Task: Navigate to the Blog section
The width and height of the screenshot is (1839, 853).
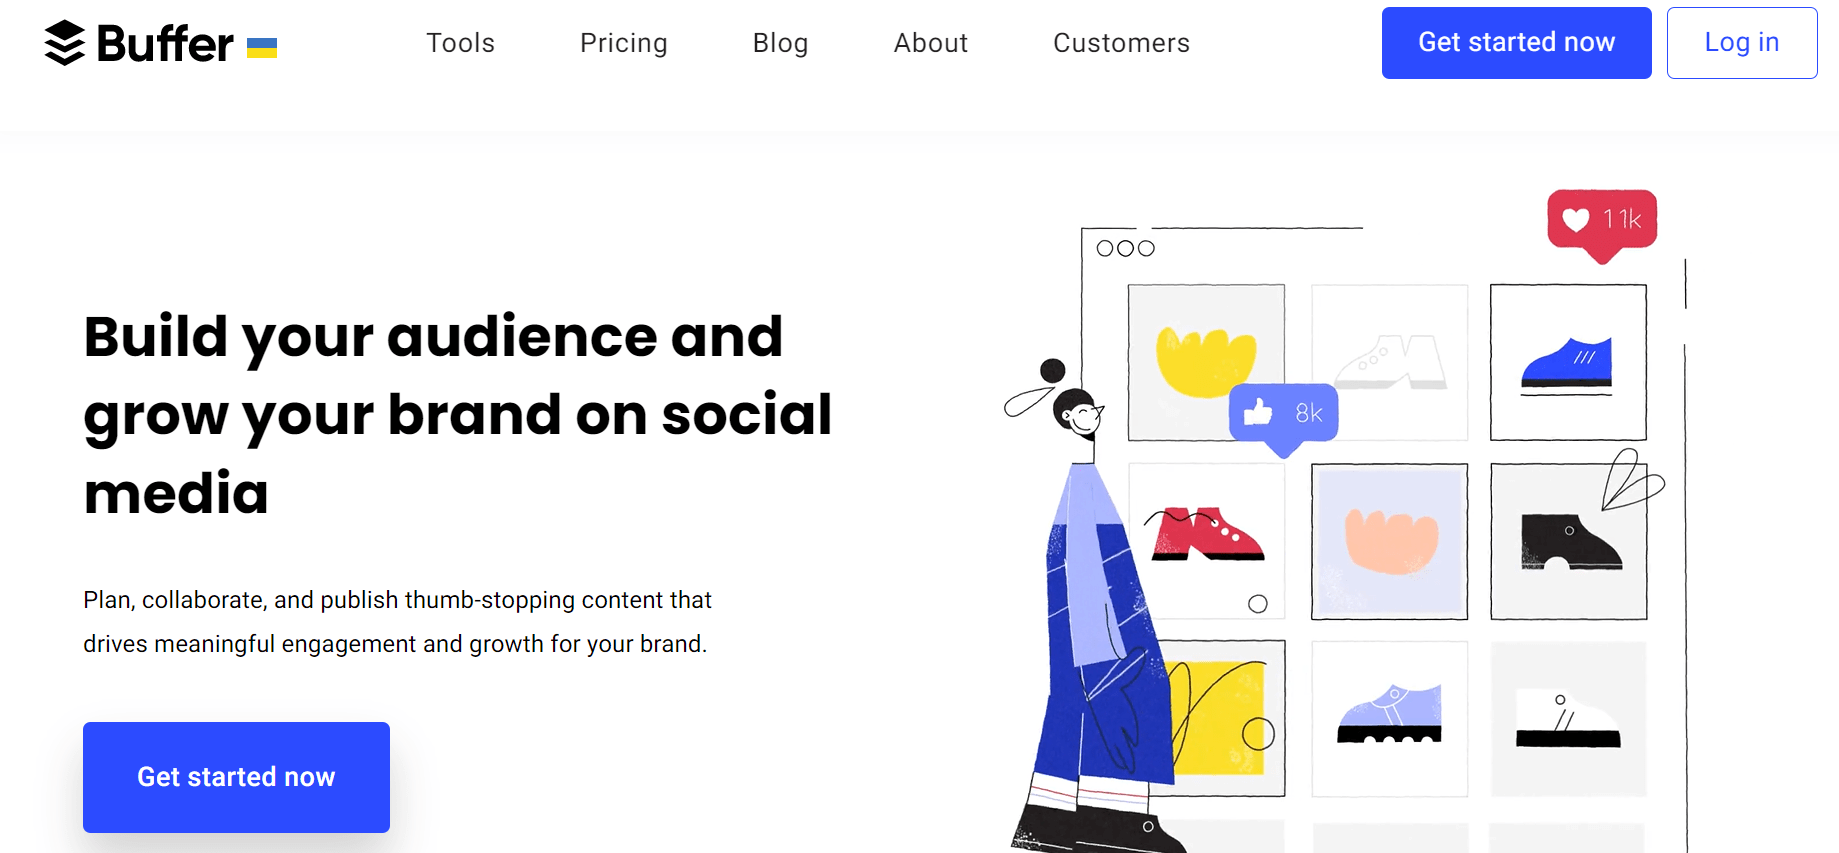Action: [780, 42]
